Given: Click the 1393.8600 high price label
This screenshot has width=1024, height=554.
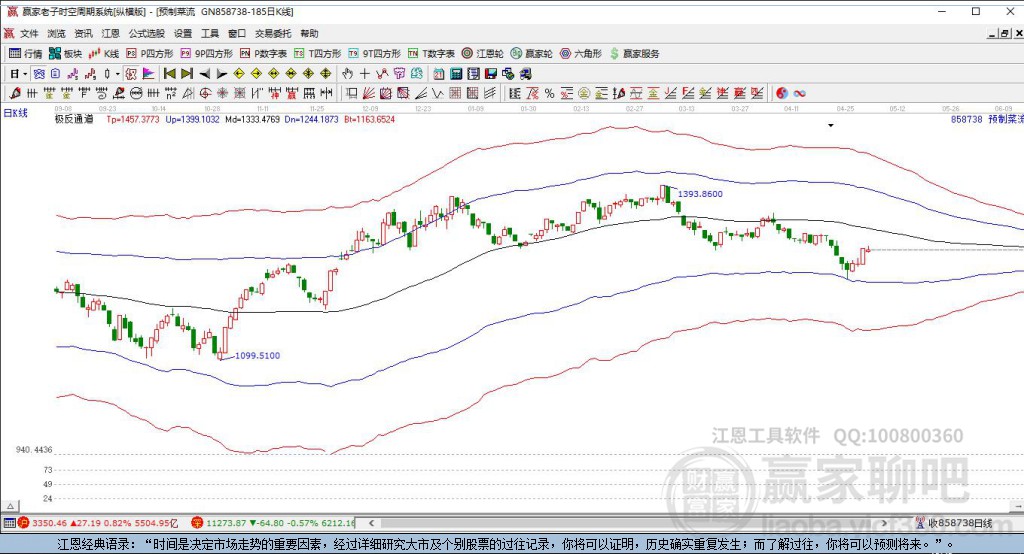Looking at the screenshot, I should click(700, 194).
